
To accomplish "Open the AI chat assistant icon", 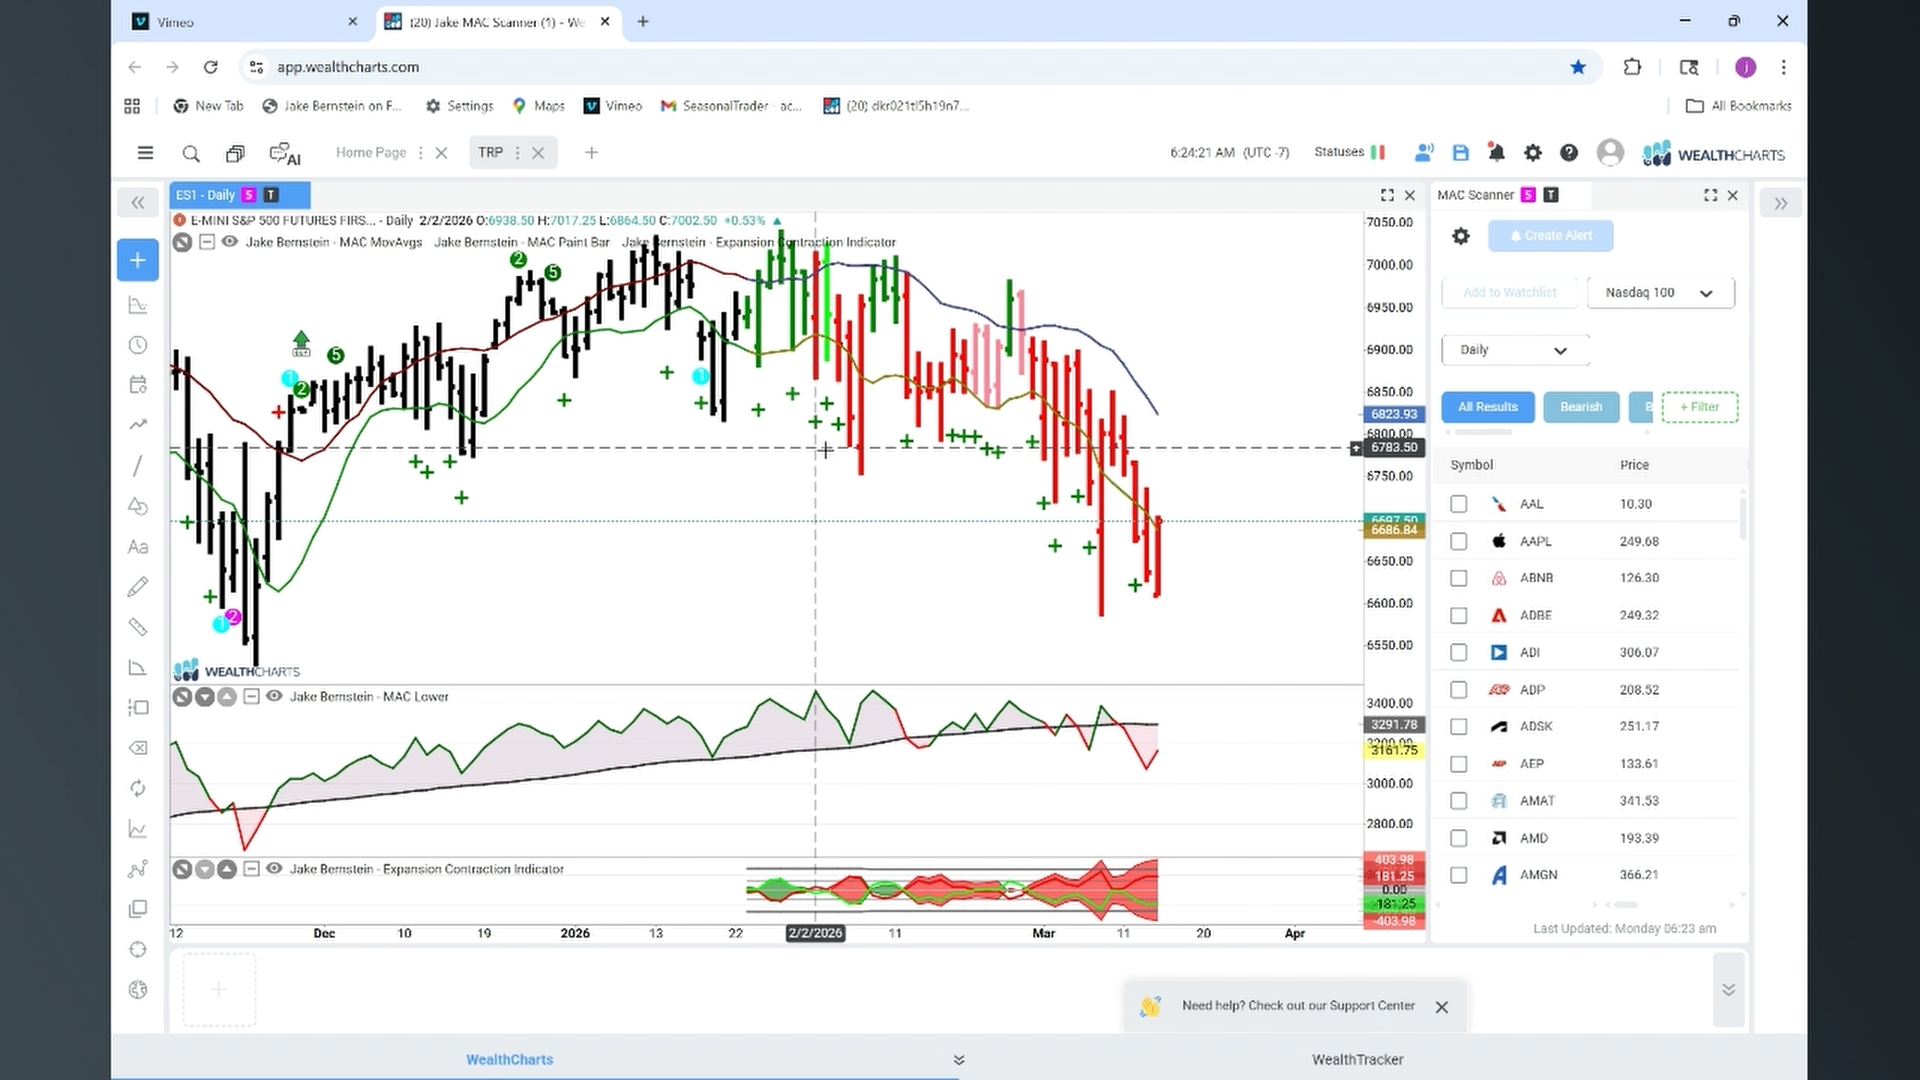I will coord(285,154).
